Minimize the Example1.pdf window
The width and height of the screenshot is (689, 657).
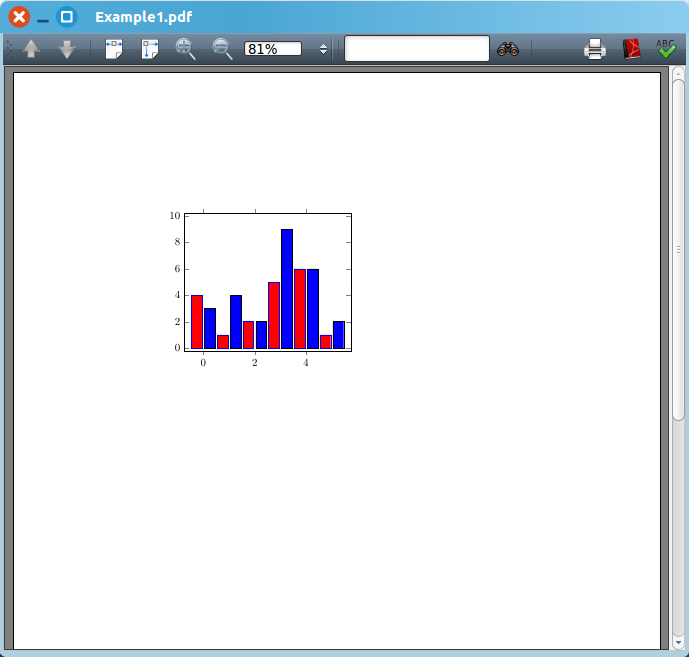[x=43, y=21]
